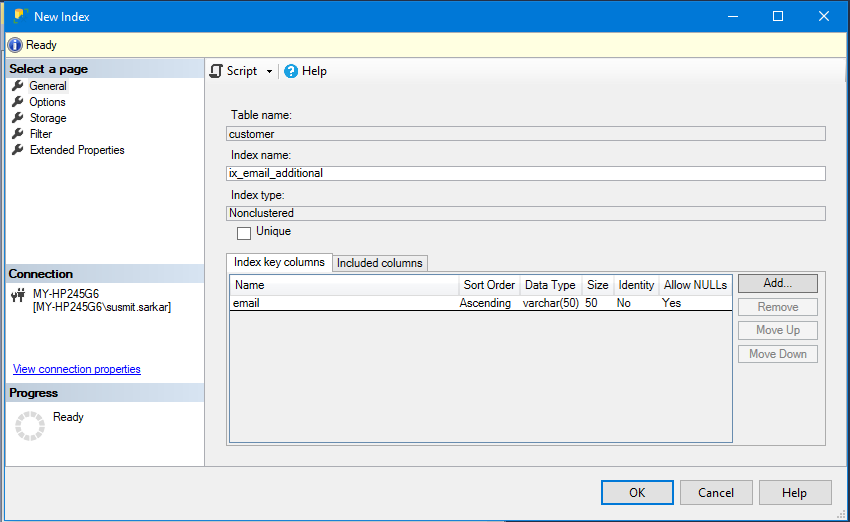Open Extended Properties page icon
The height and width of the screenshot is (522, 850).
click(18, 150)
